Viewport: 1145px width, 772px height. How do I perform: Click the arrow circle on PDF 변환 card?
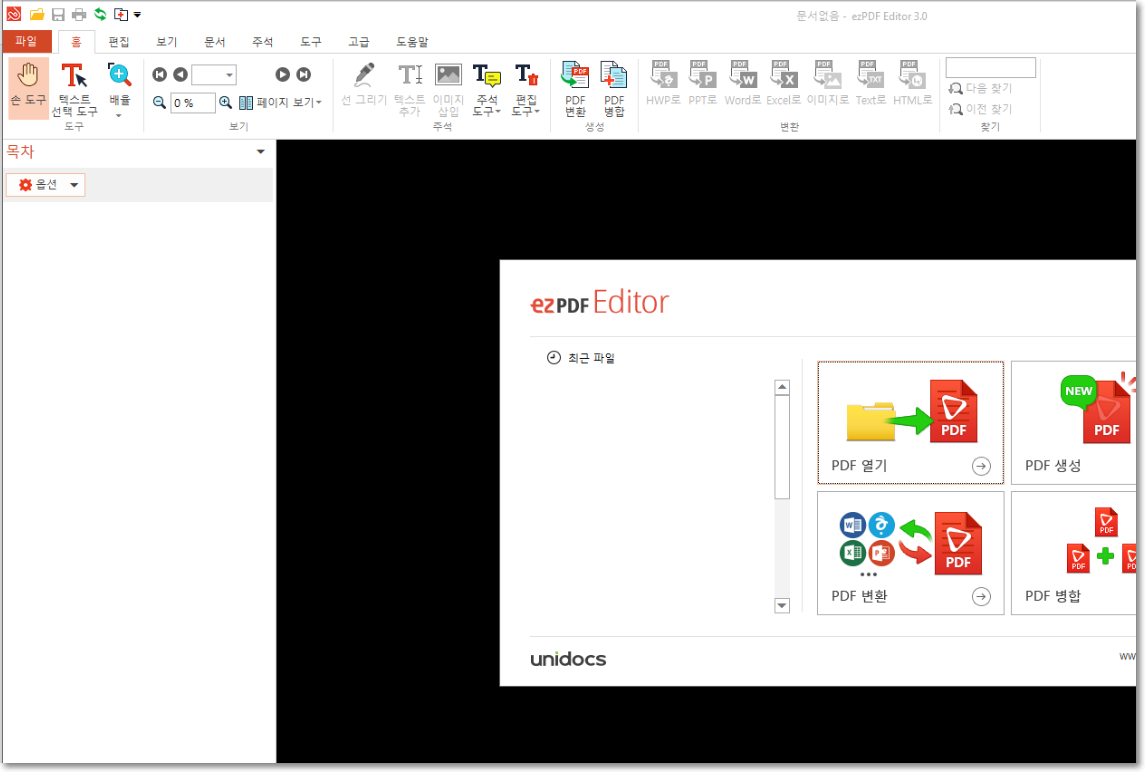[x=981, y=597]
